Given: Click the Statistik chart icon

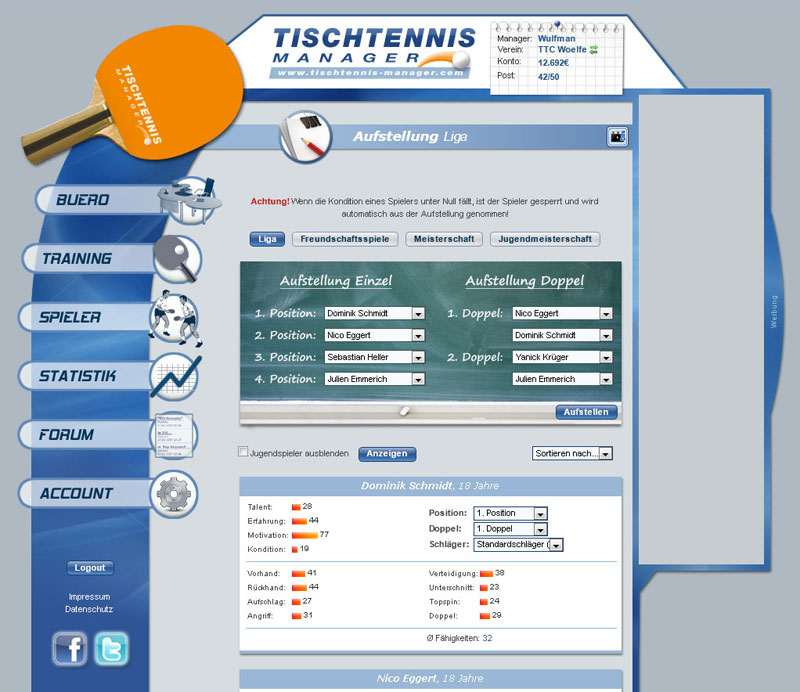Looking at the screenshot, I should (176, 376).
